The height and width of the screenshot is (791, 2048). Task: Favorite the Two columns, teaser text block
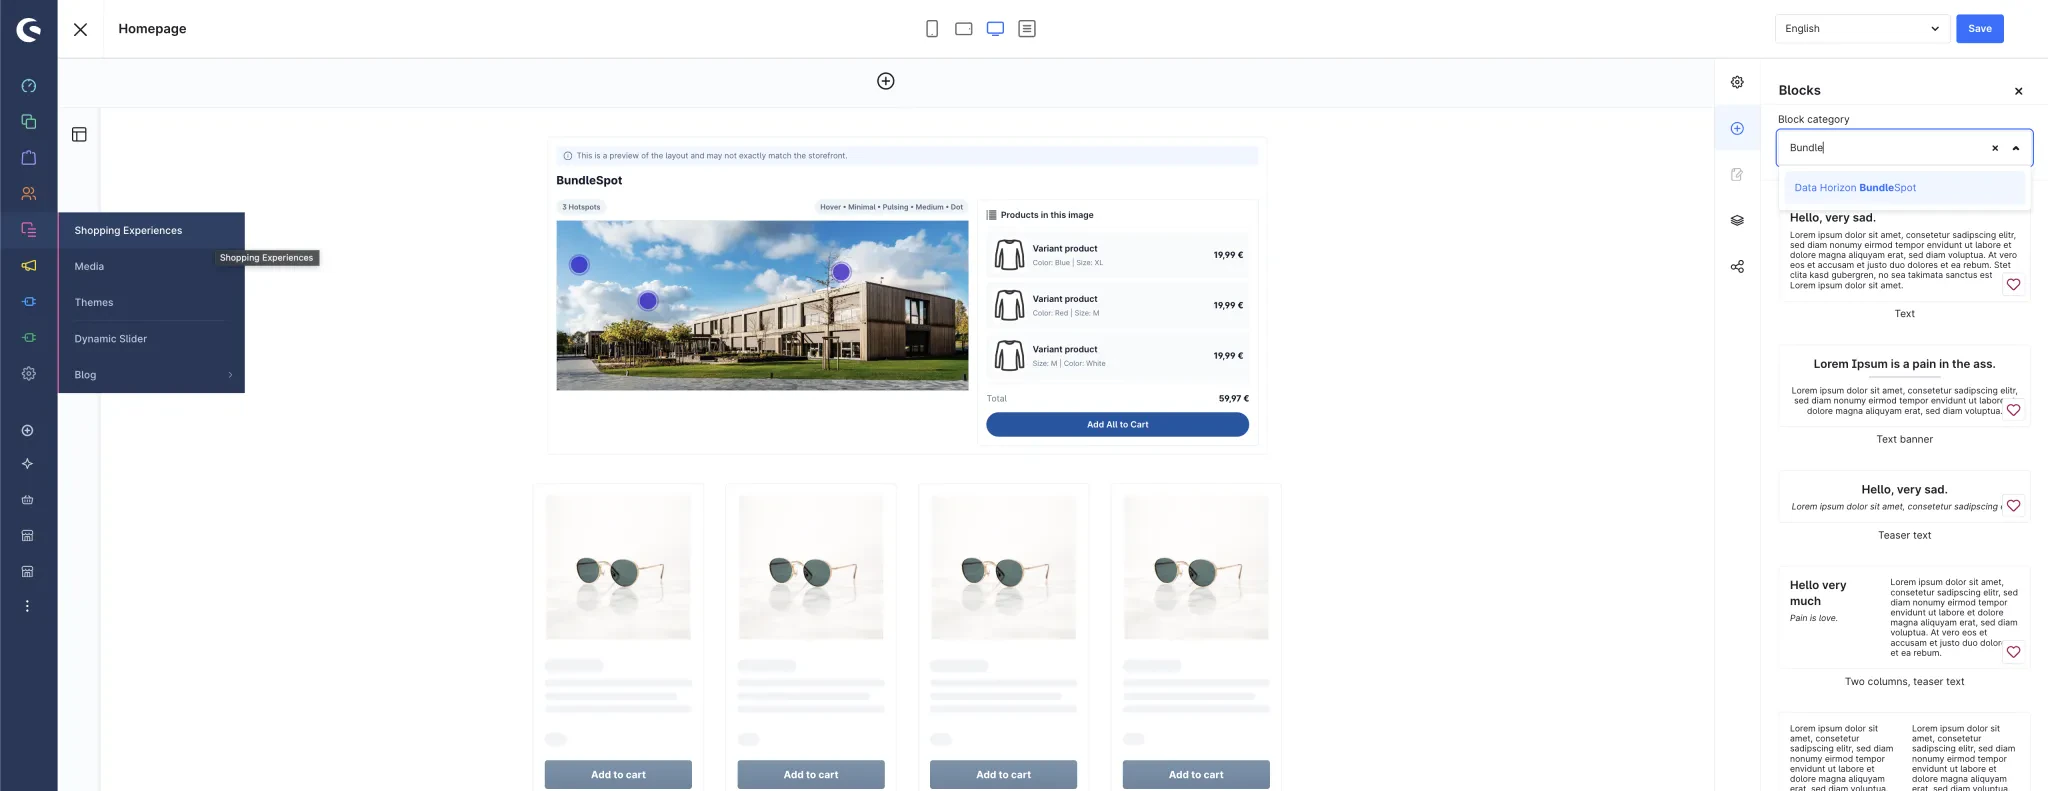[x=2014, y=652]
